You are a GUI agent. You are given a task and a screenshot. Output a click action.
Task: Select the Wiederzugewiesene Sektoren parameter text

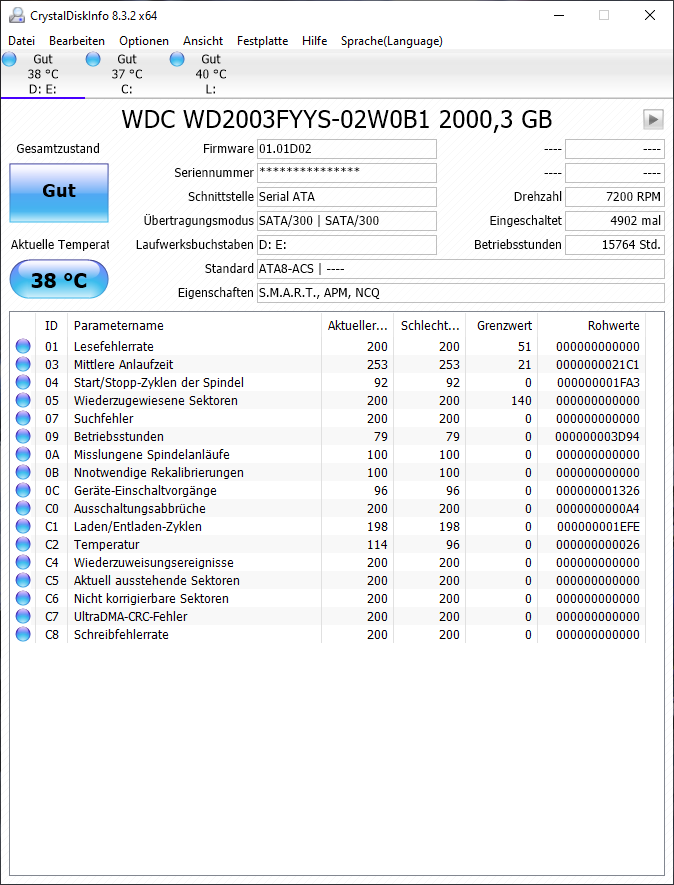(156, 401)
